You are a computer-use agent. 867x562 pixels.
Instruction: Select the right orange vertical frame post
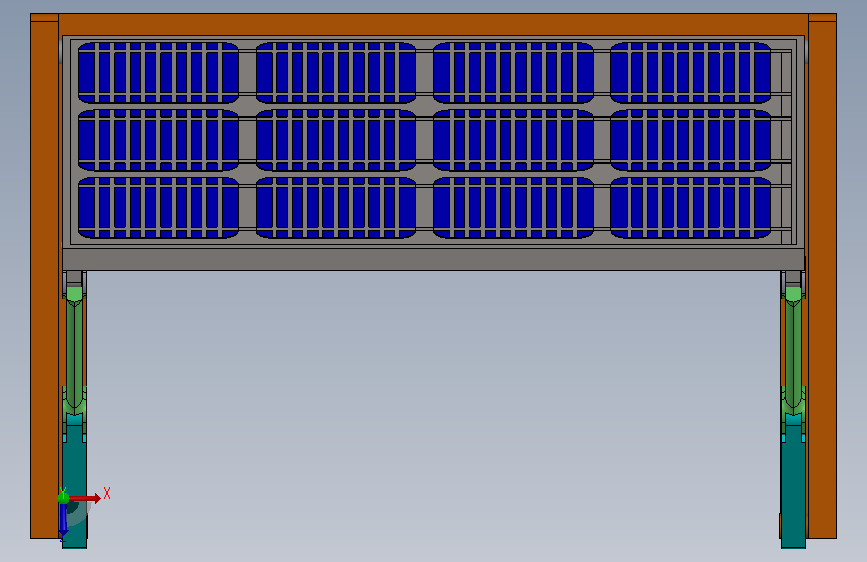(822, 277)
